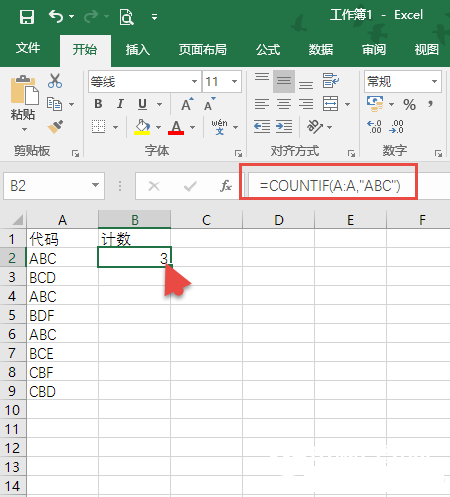Click the Increase Font Size icon
The width and height of the screenshot is (450, 497).
(187, 104)
